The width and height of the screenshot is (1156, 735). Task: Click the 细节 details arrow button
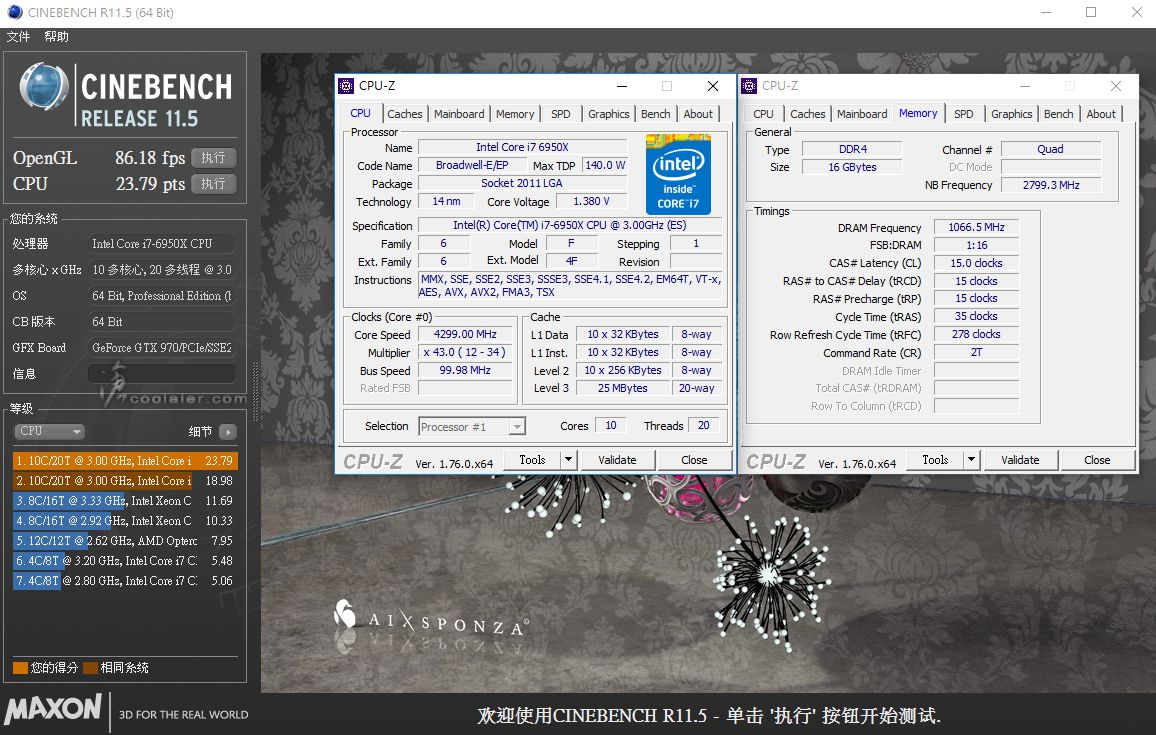[228, 432]
